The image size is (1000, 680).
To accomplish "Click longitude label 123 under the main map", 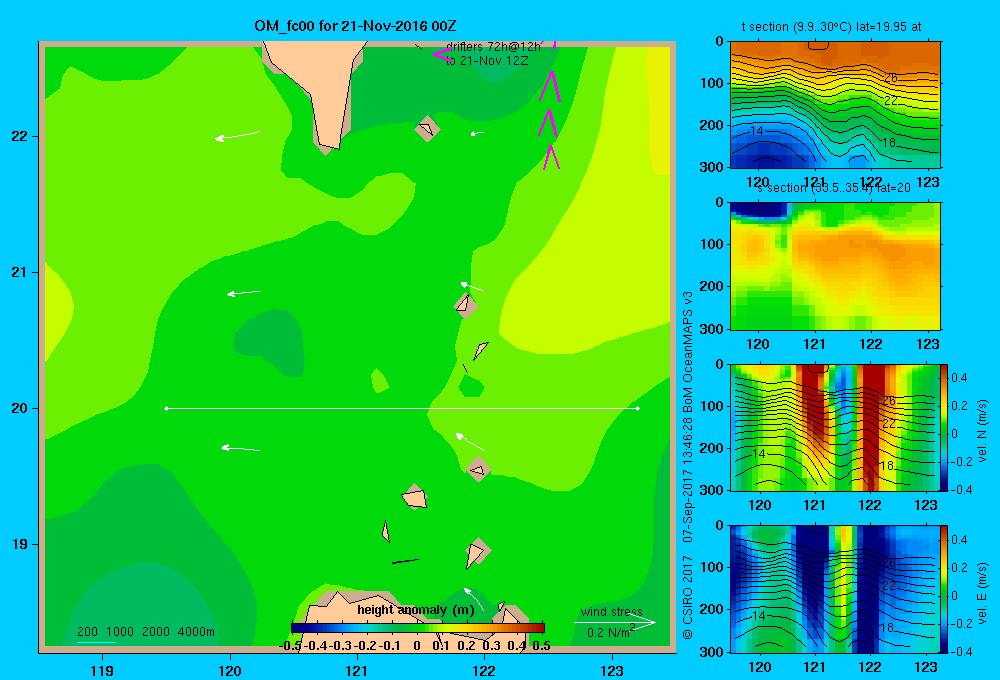I will pyautogui.click(x=612, y=670).
